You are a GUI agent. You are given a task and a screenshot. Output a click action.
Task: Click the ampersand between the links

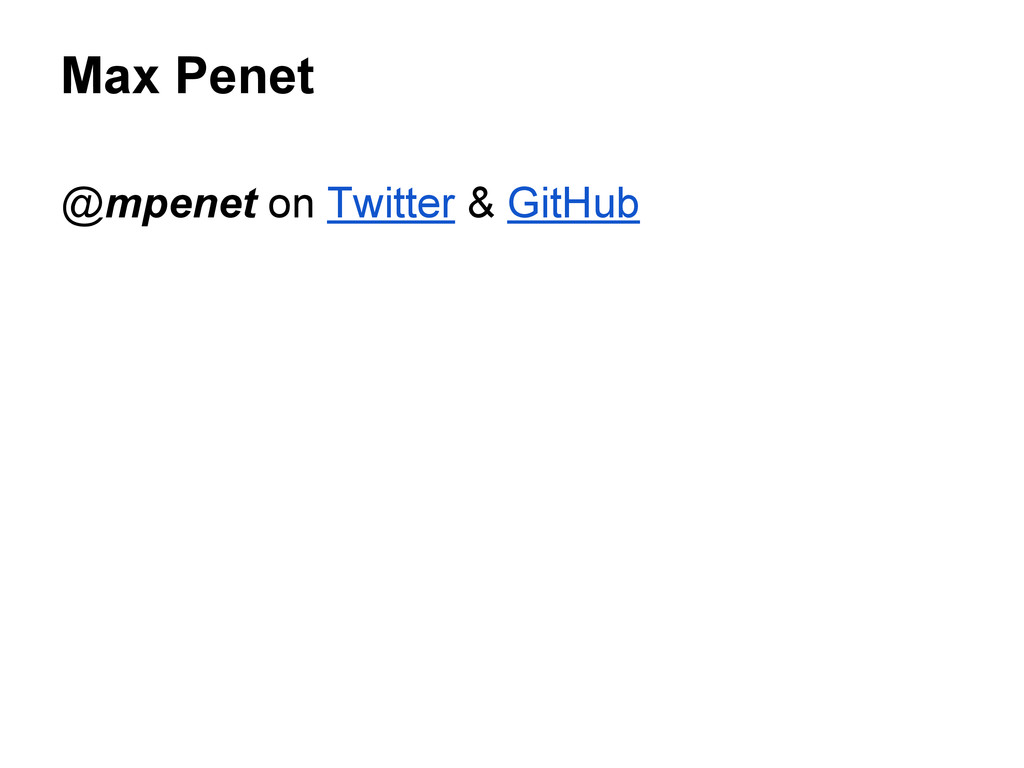click(481, 203)
